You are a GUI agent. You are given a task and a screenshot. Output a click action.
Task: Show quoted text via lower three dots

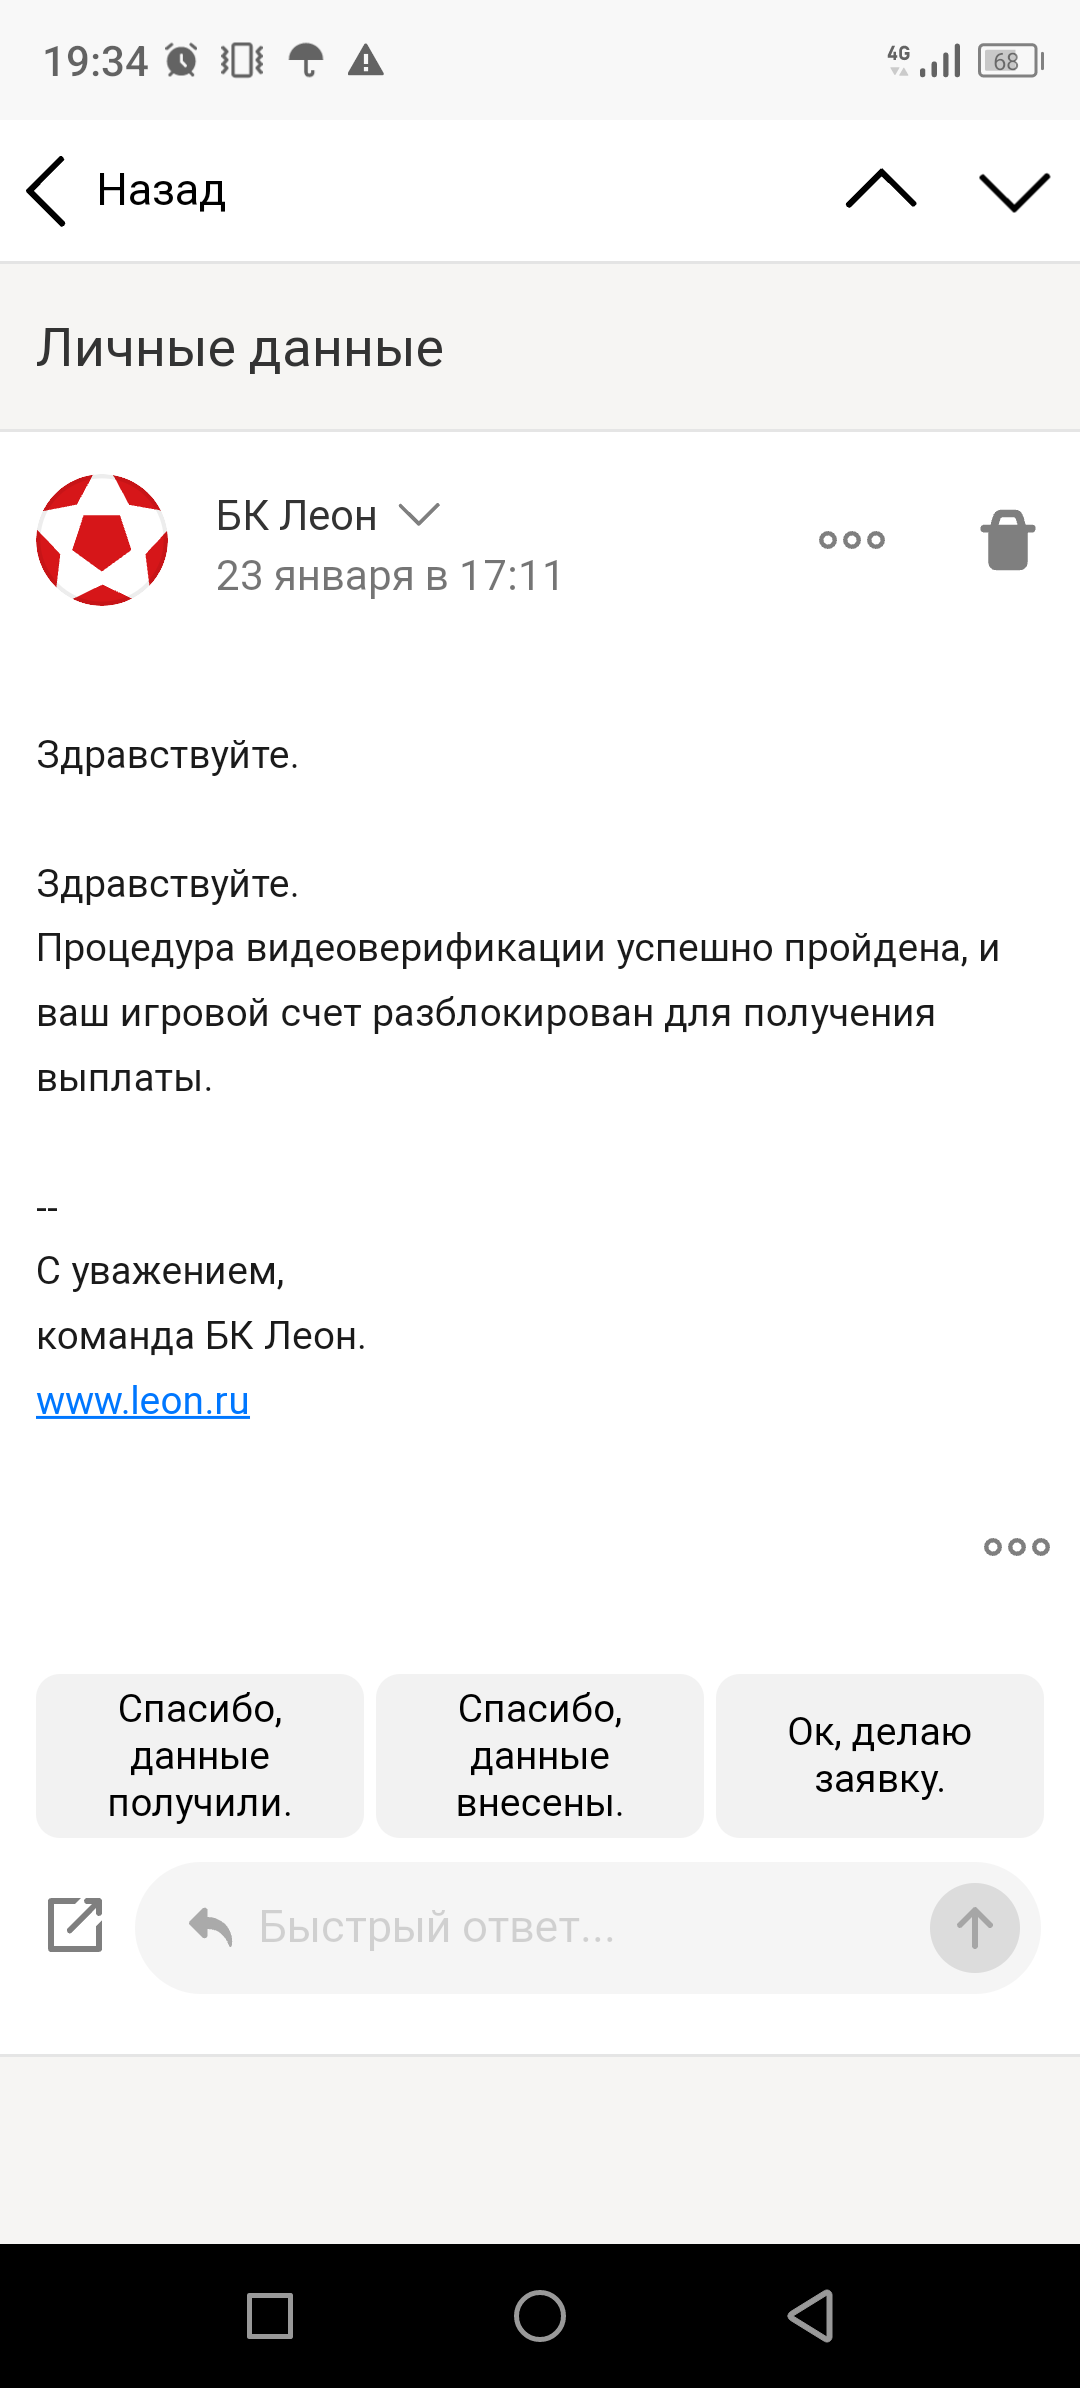coord(1016,1547)
